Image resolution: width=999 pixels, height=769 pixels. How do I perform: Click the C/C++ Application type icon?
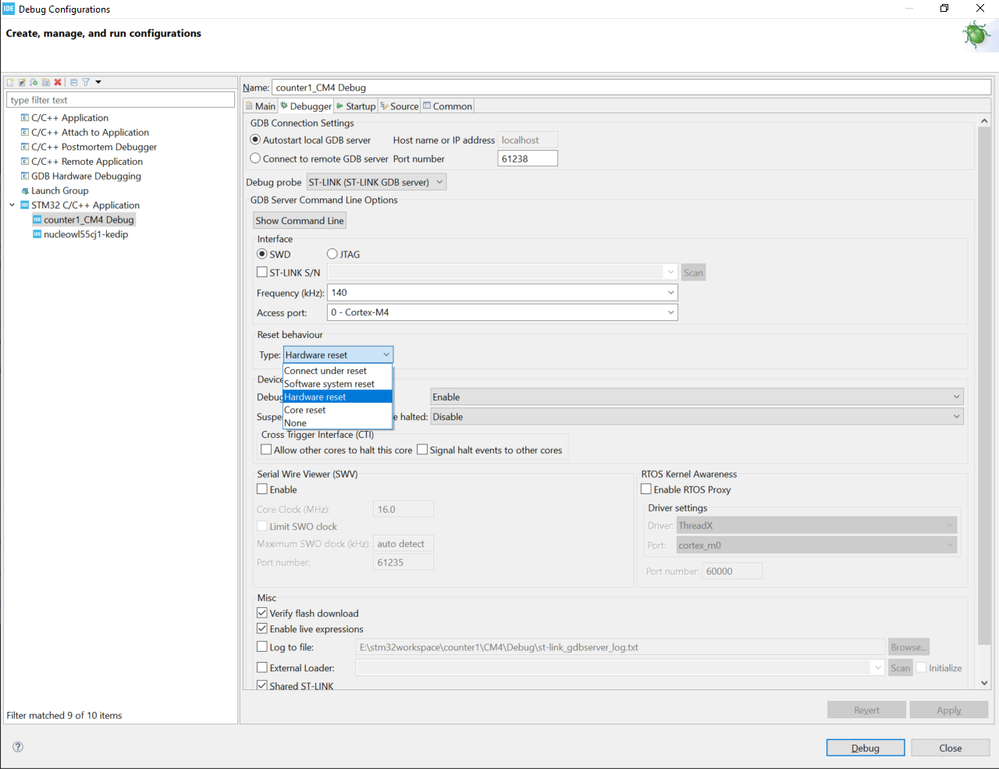(25, 118)
